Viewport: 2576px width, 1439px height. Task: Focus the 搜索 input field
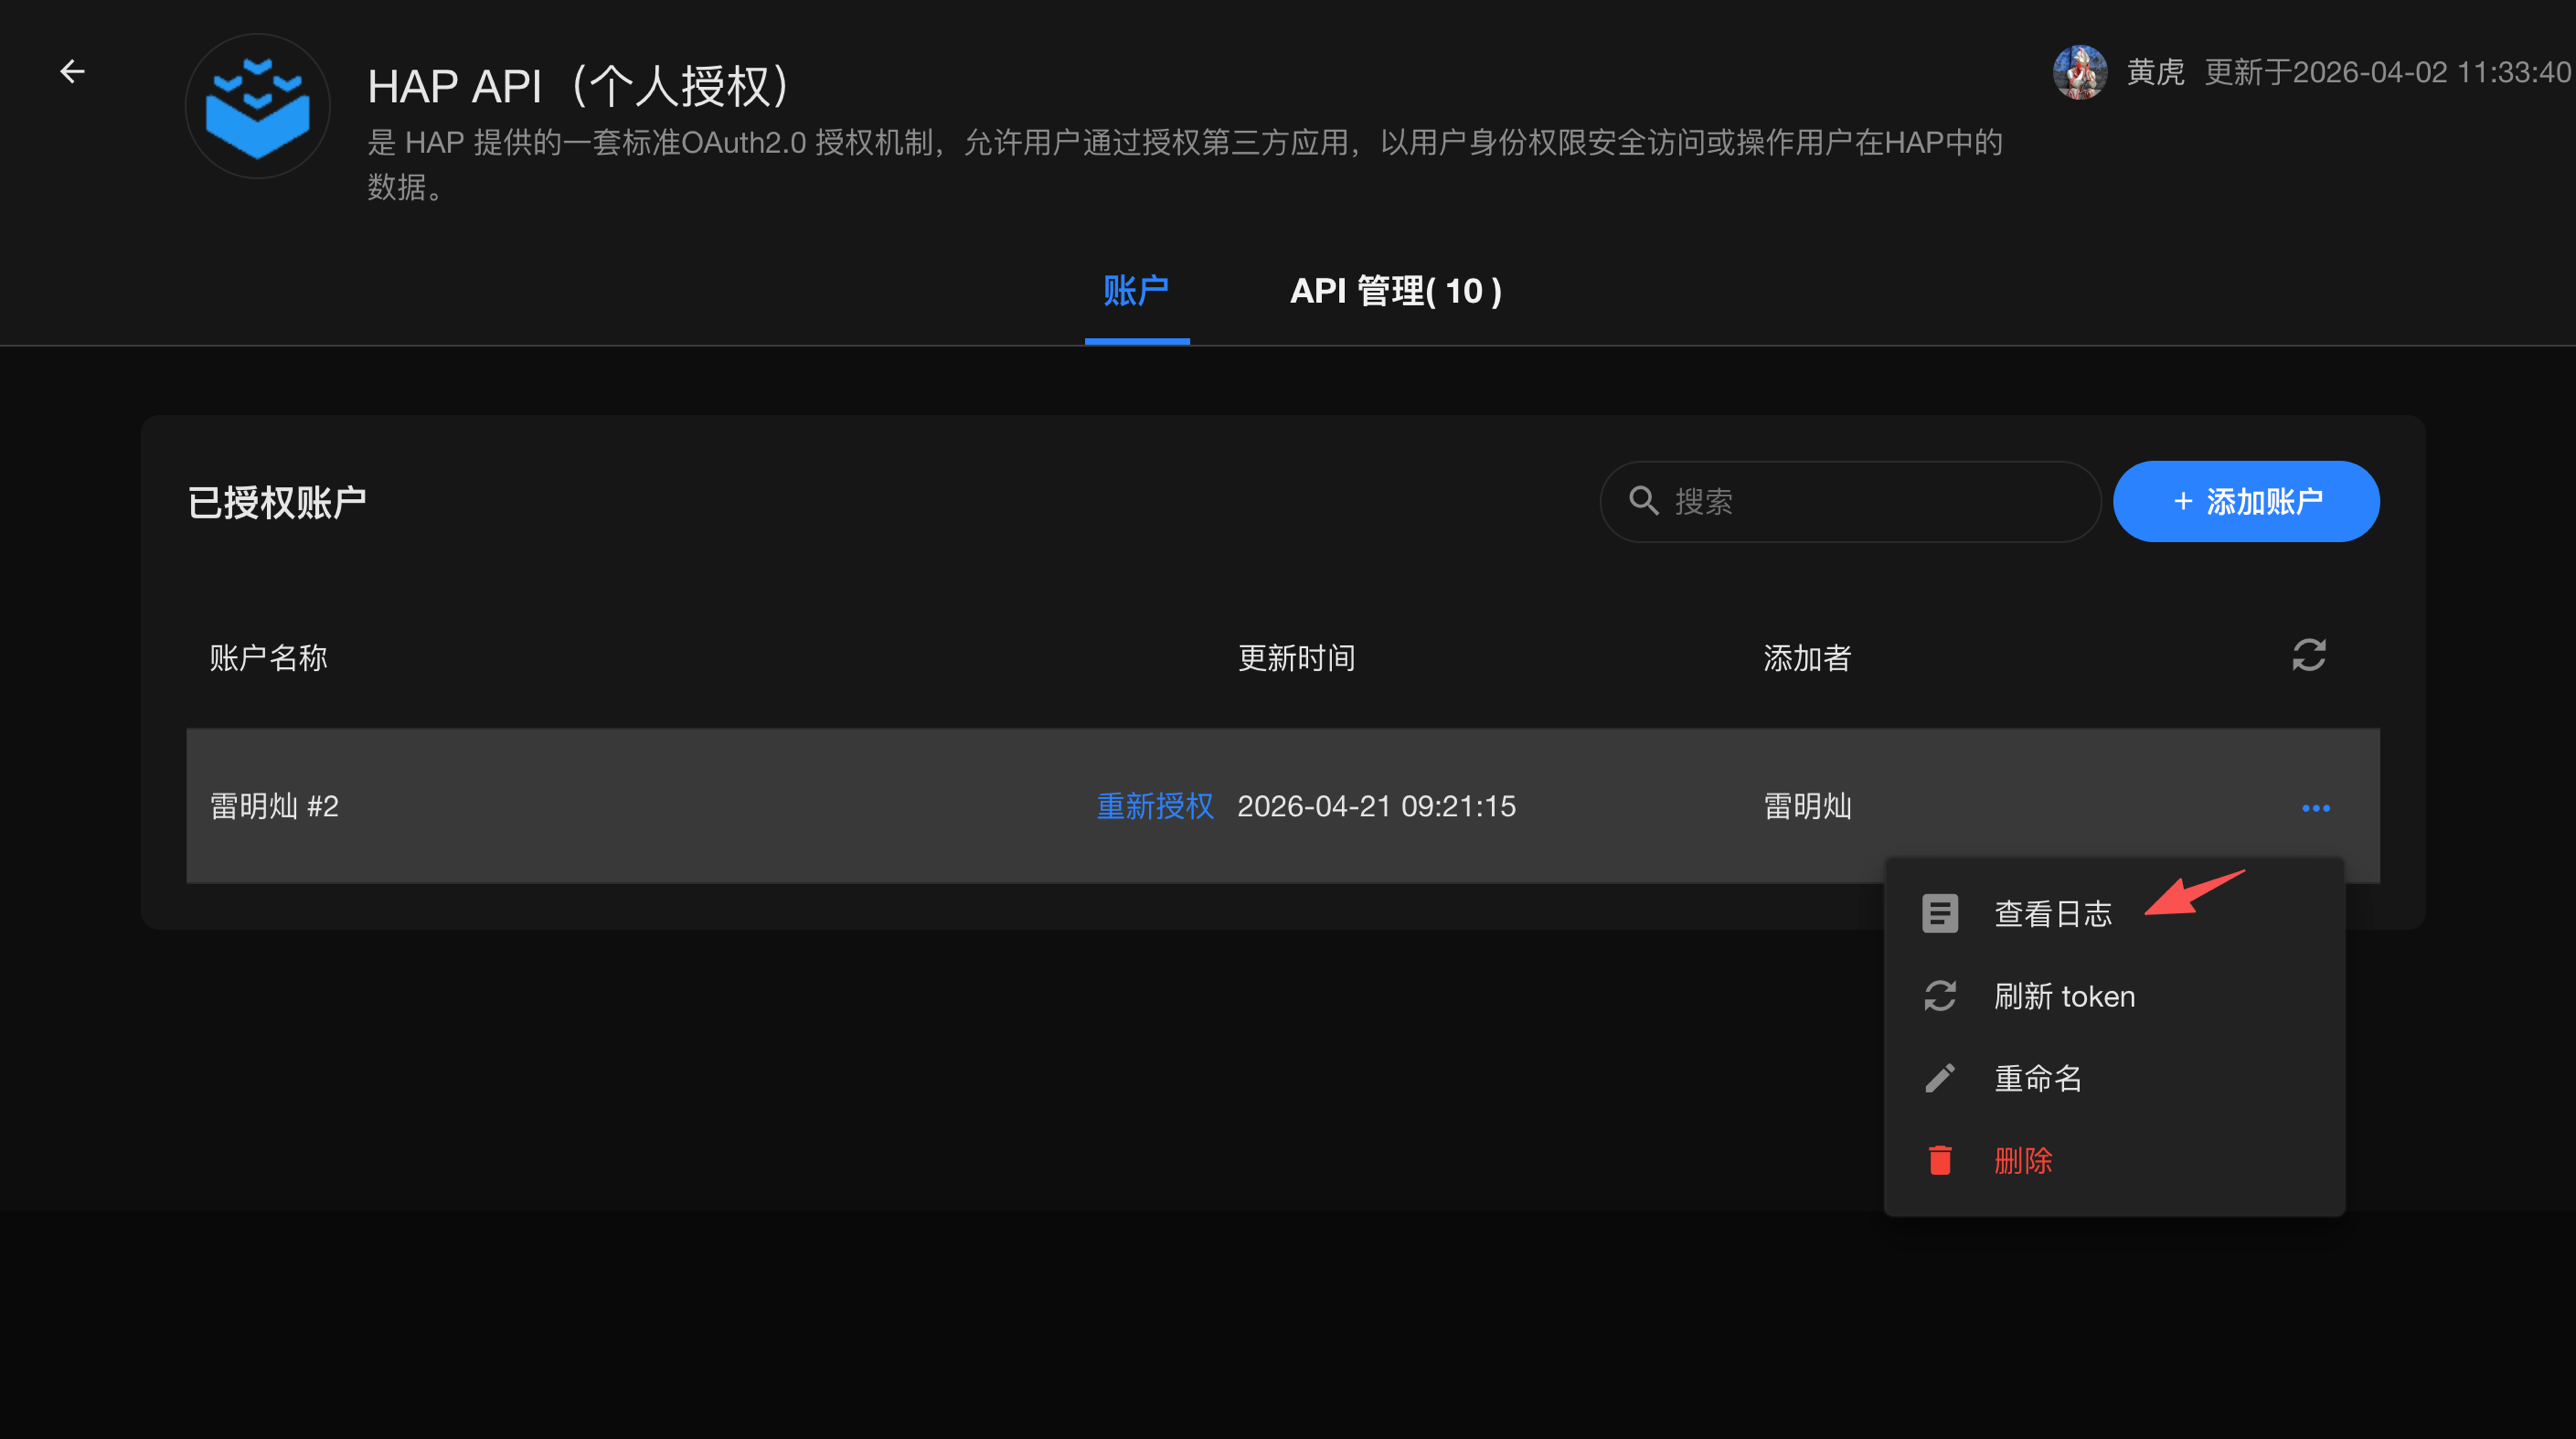(x=1850, y=501)
